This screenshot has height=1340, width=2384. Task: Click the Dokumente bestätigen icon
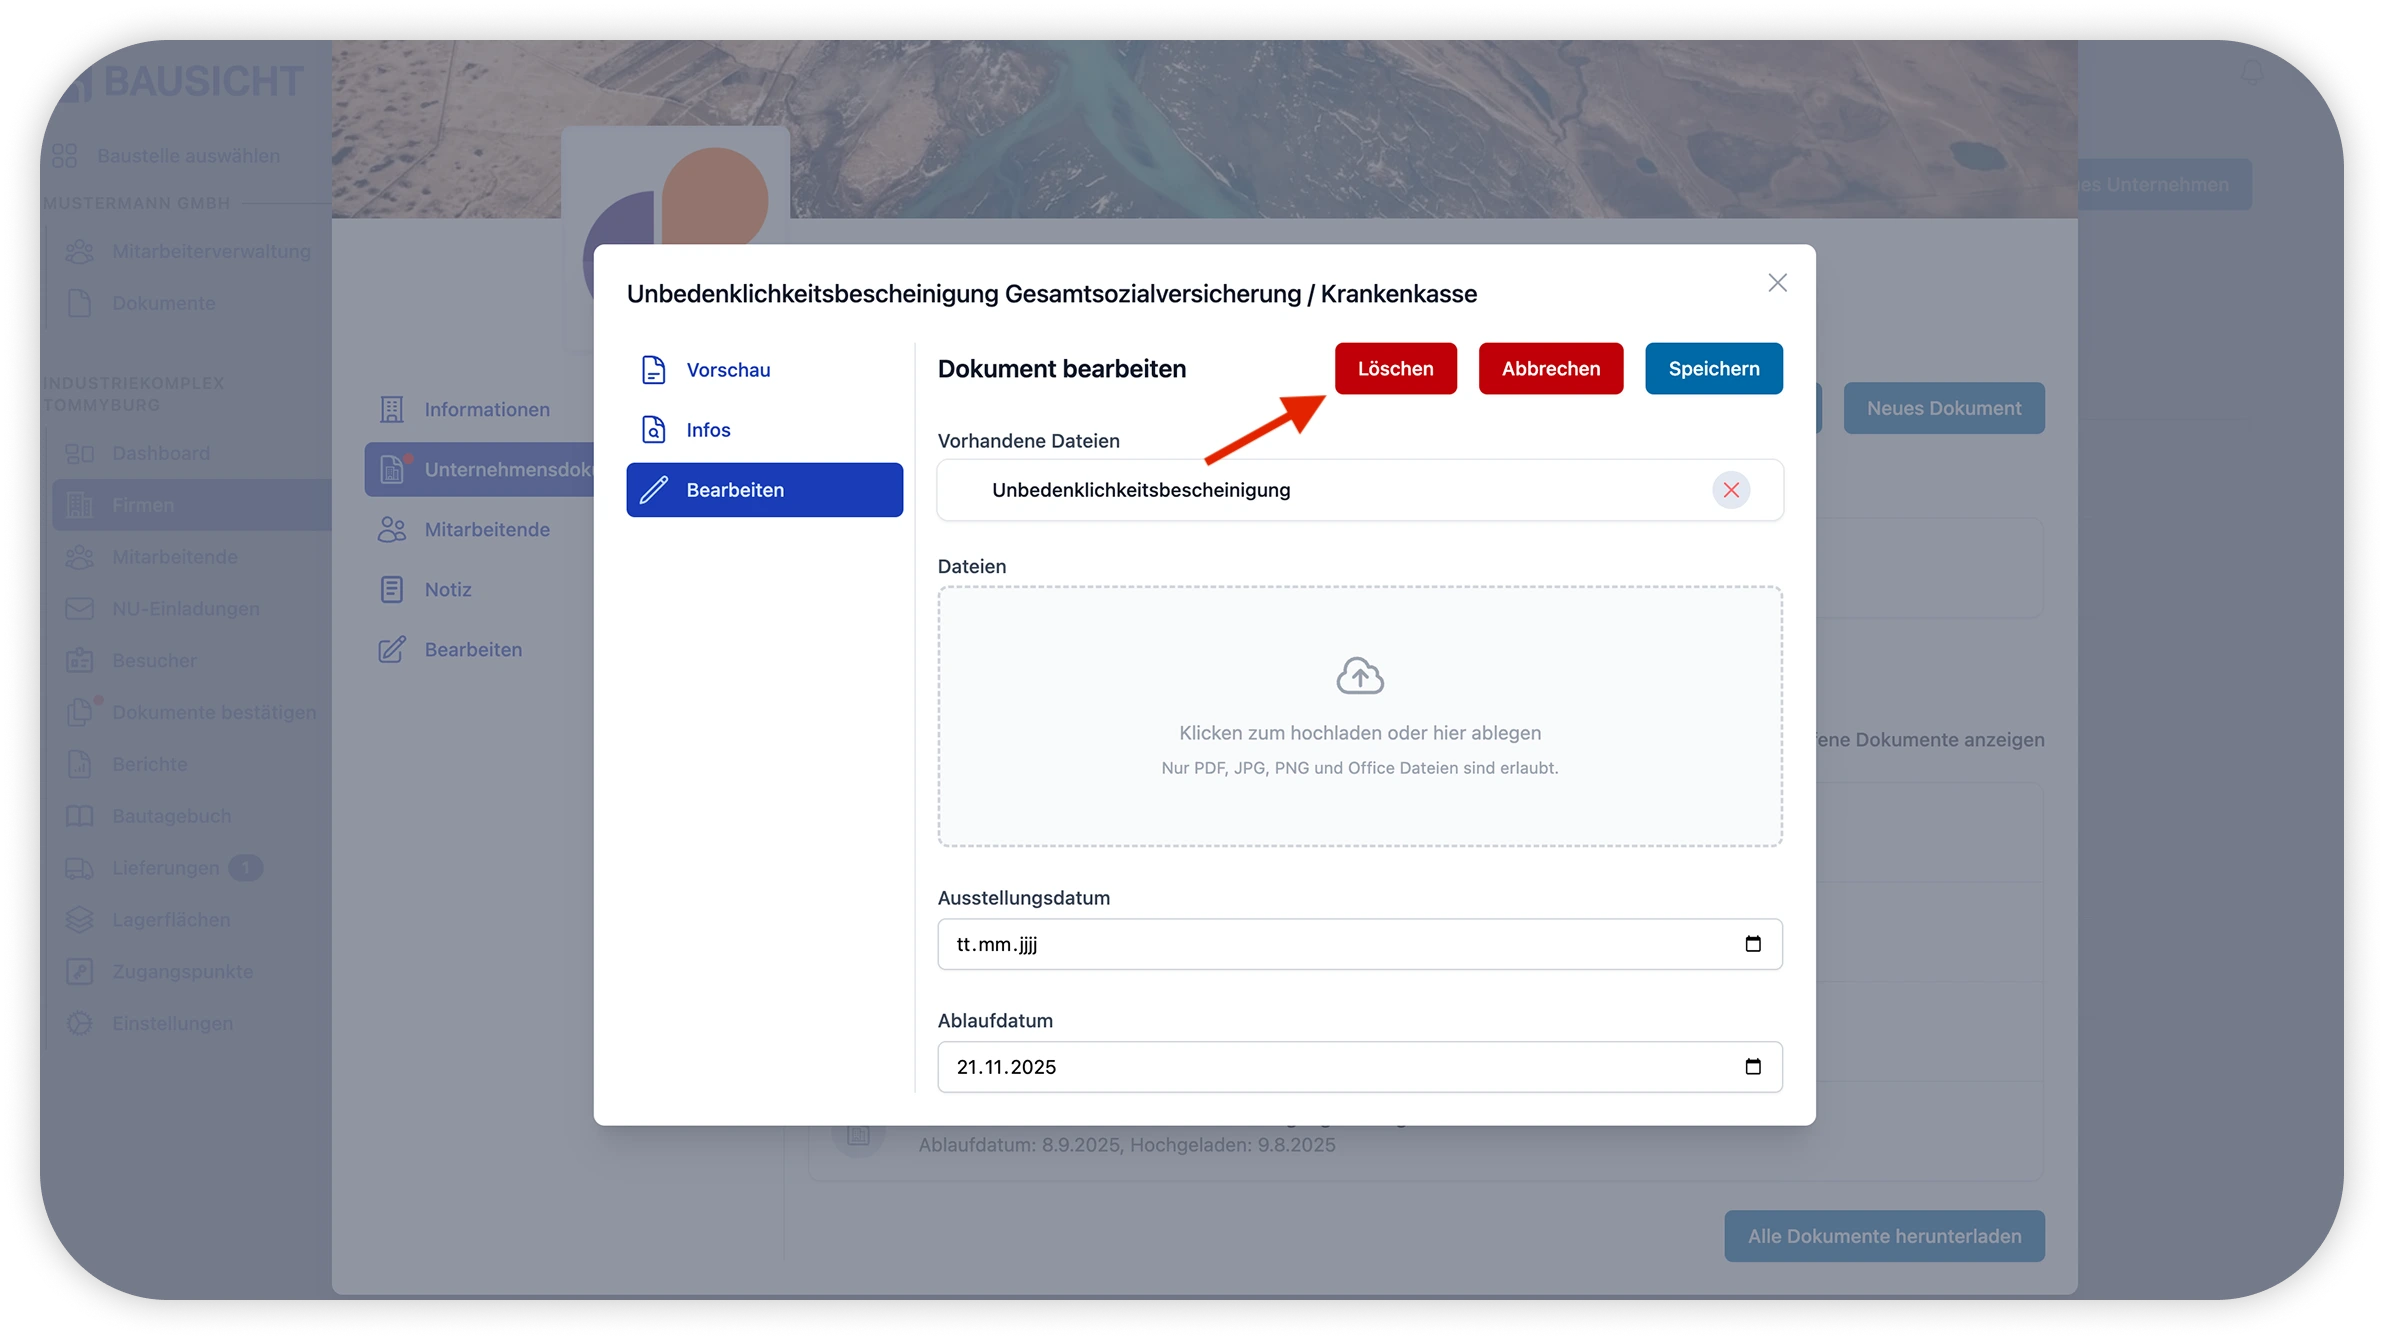[79, 712]
